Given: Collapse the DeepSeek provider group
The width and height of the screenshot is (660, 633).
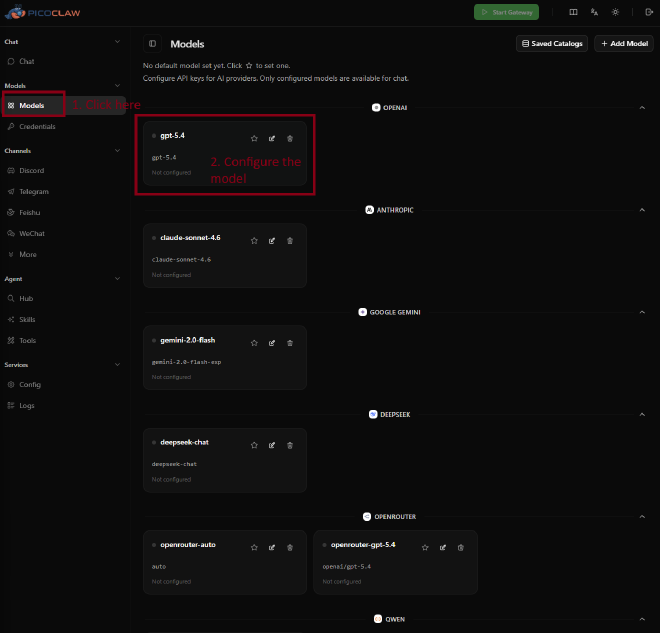Looking at the screenshot, I should [x=642, y=415].
